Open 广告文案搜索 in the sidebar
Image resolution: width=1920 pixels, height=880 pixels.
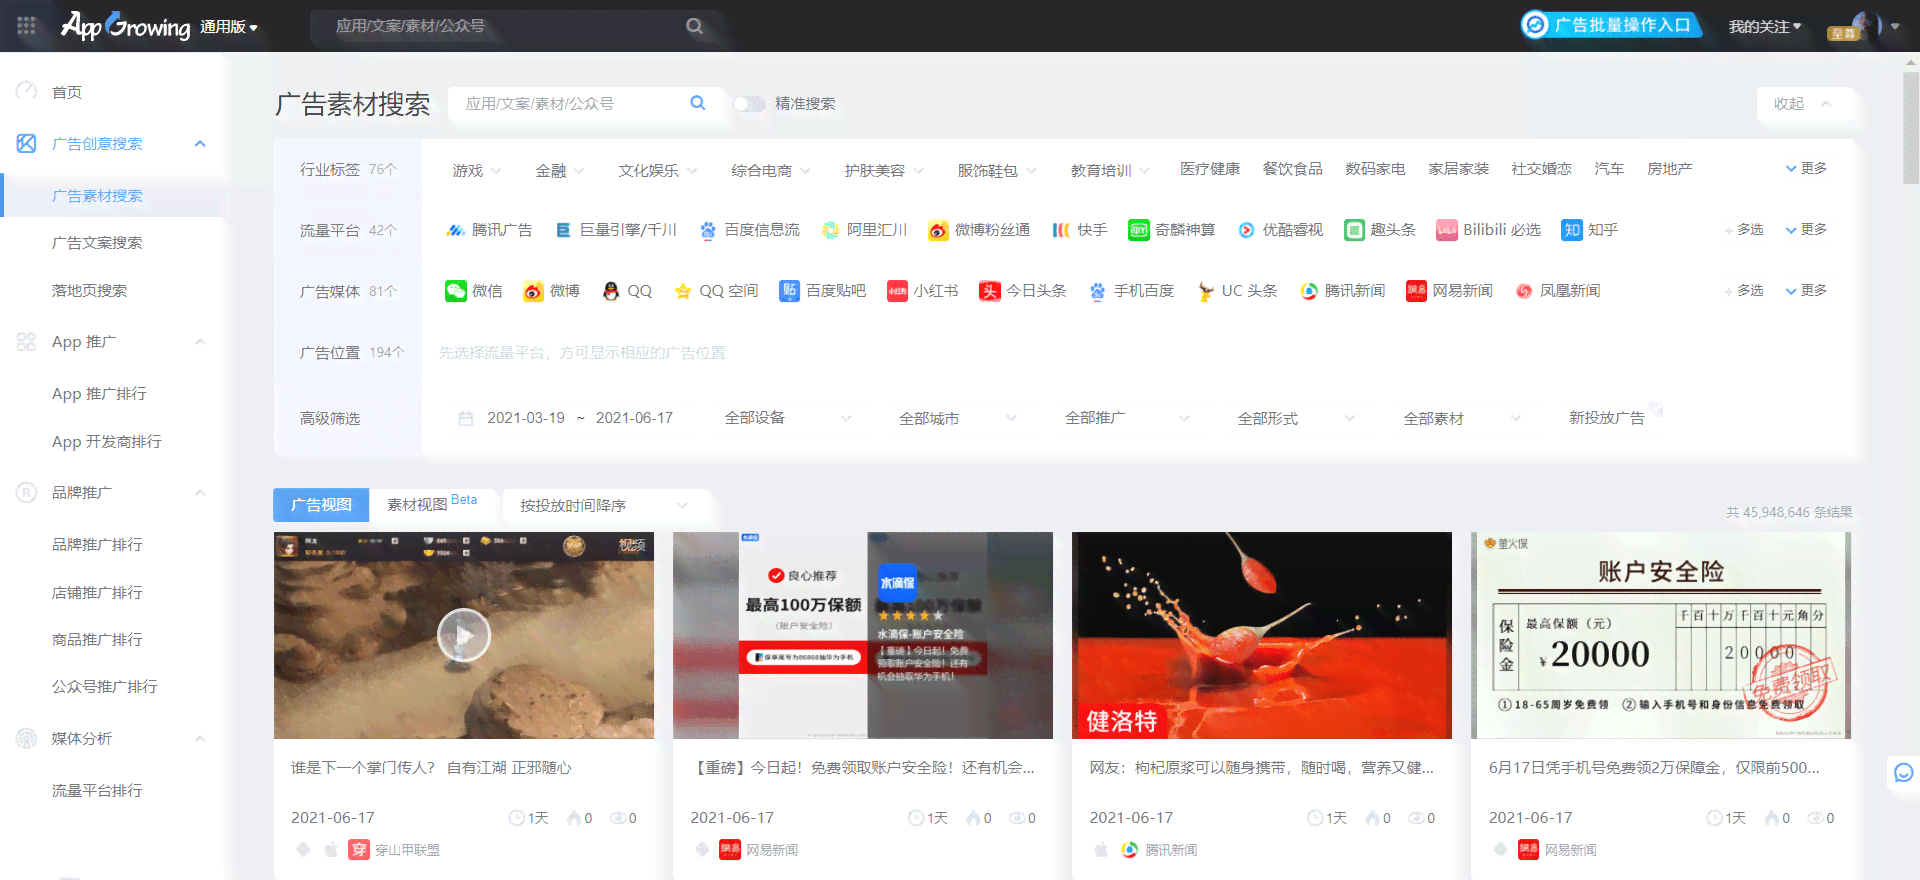pyautogui.click(x=97, y=243)
